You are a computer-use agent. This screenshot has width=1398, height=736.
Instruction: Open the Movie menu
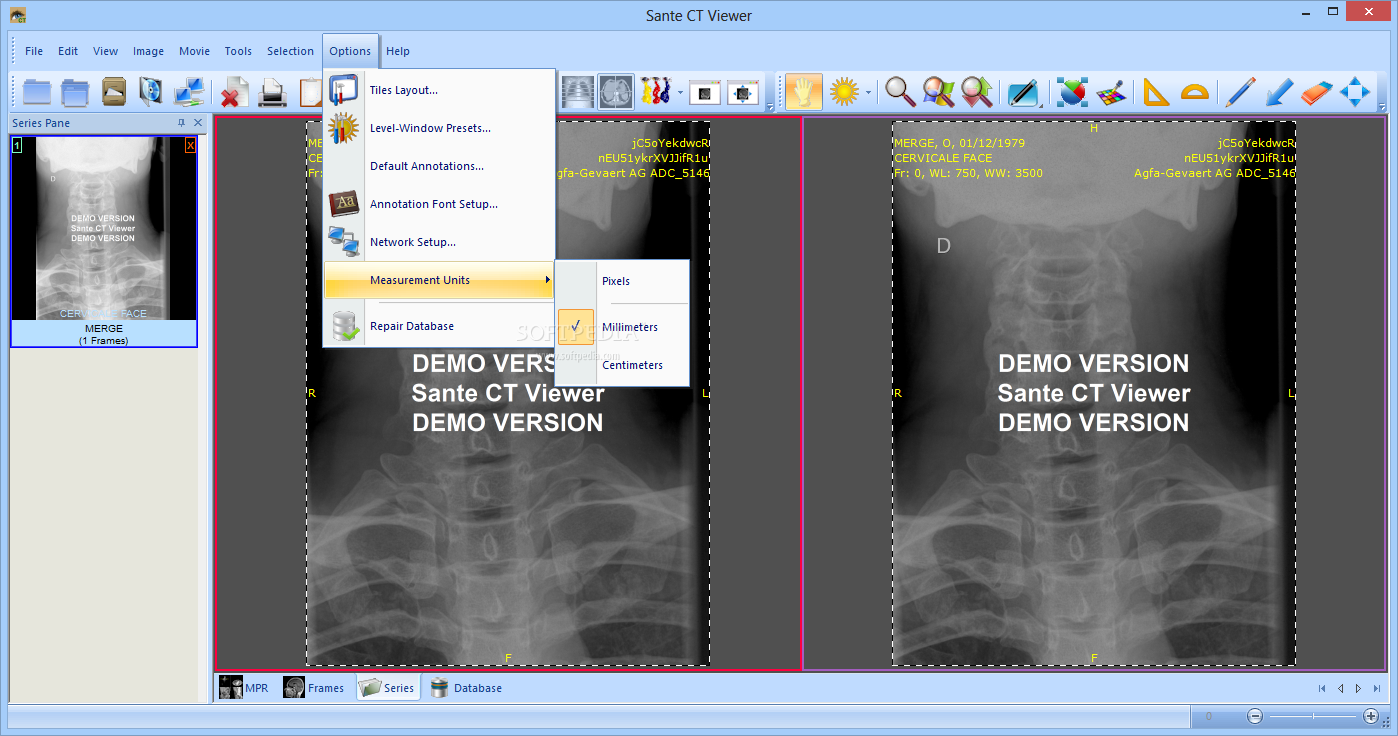pyautogui.click(x=194, y=51)
